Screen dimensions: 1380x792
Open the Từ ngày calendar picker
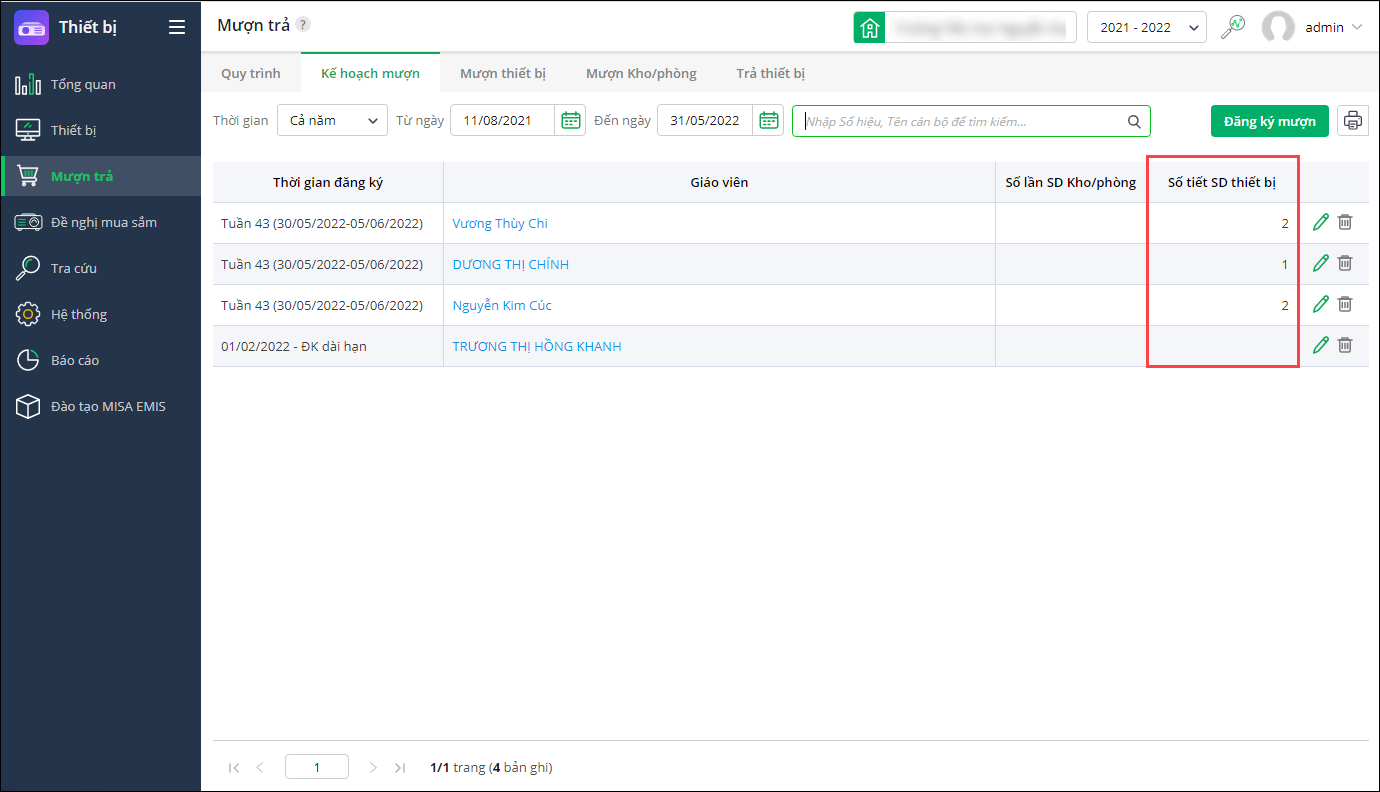[571, 120]
